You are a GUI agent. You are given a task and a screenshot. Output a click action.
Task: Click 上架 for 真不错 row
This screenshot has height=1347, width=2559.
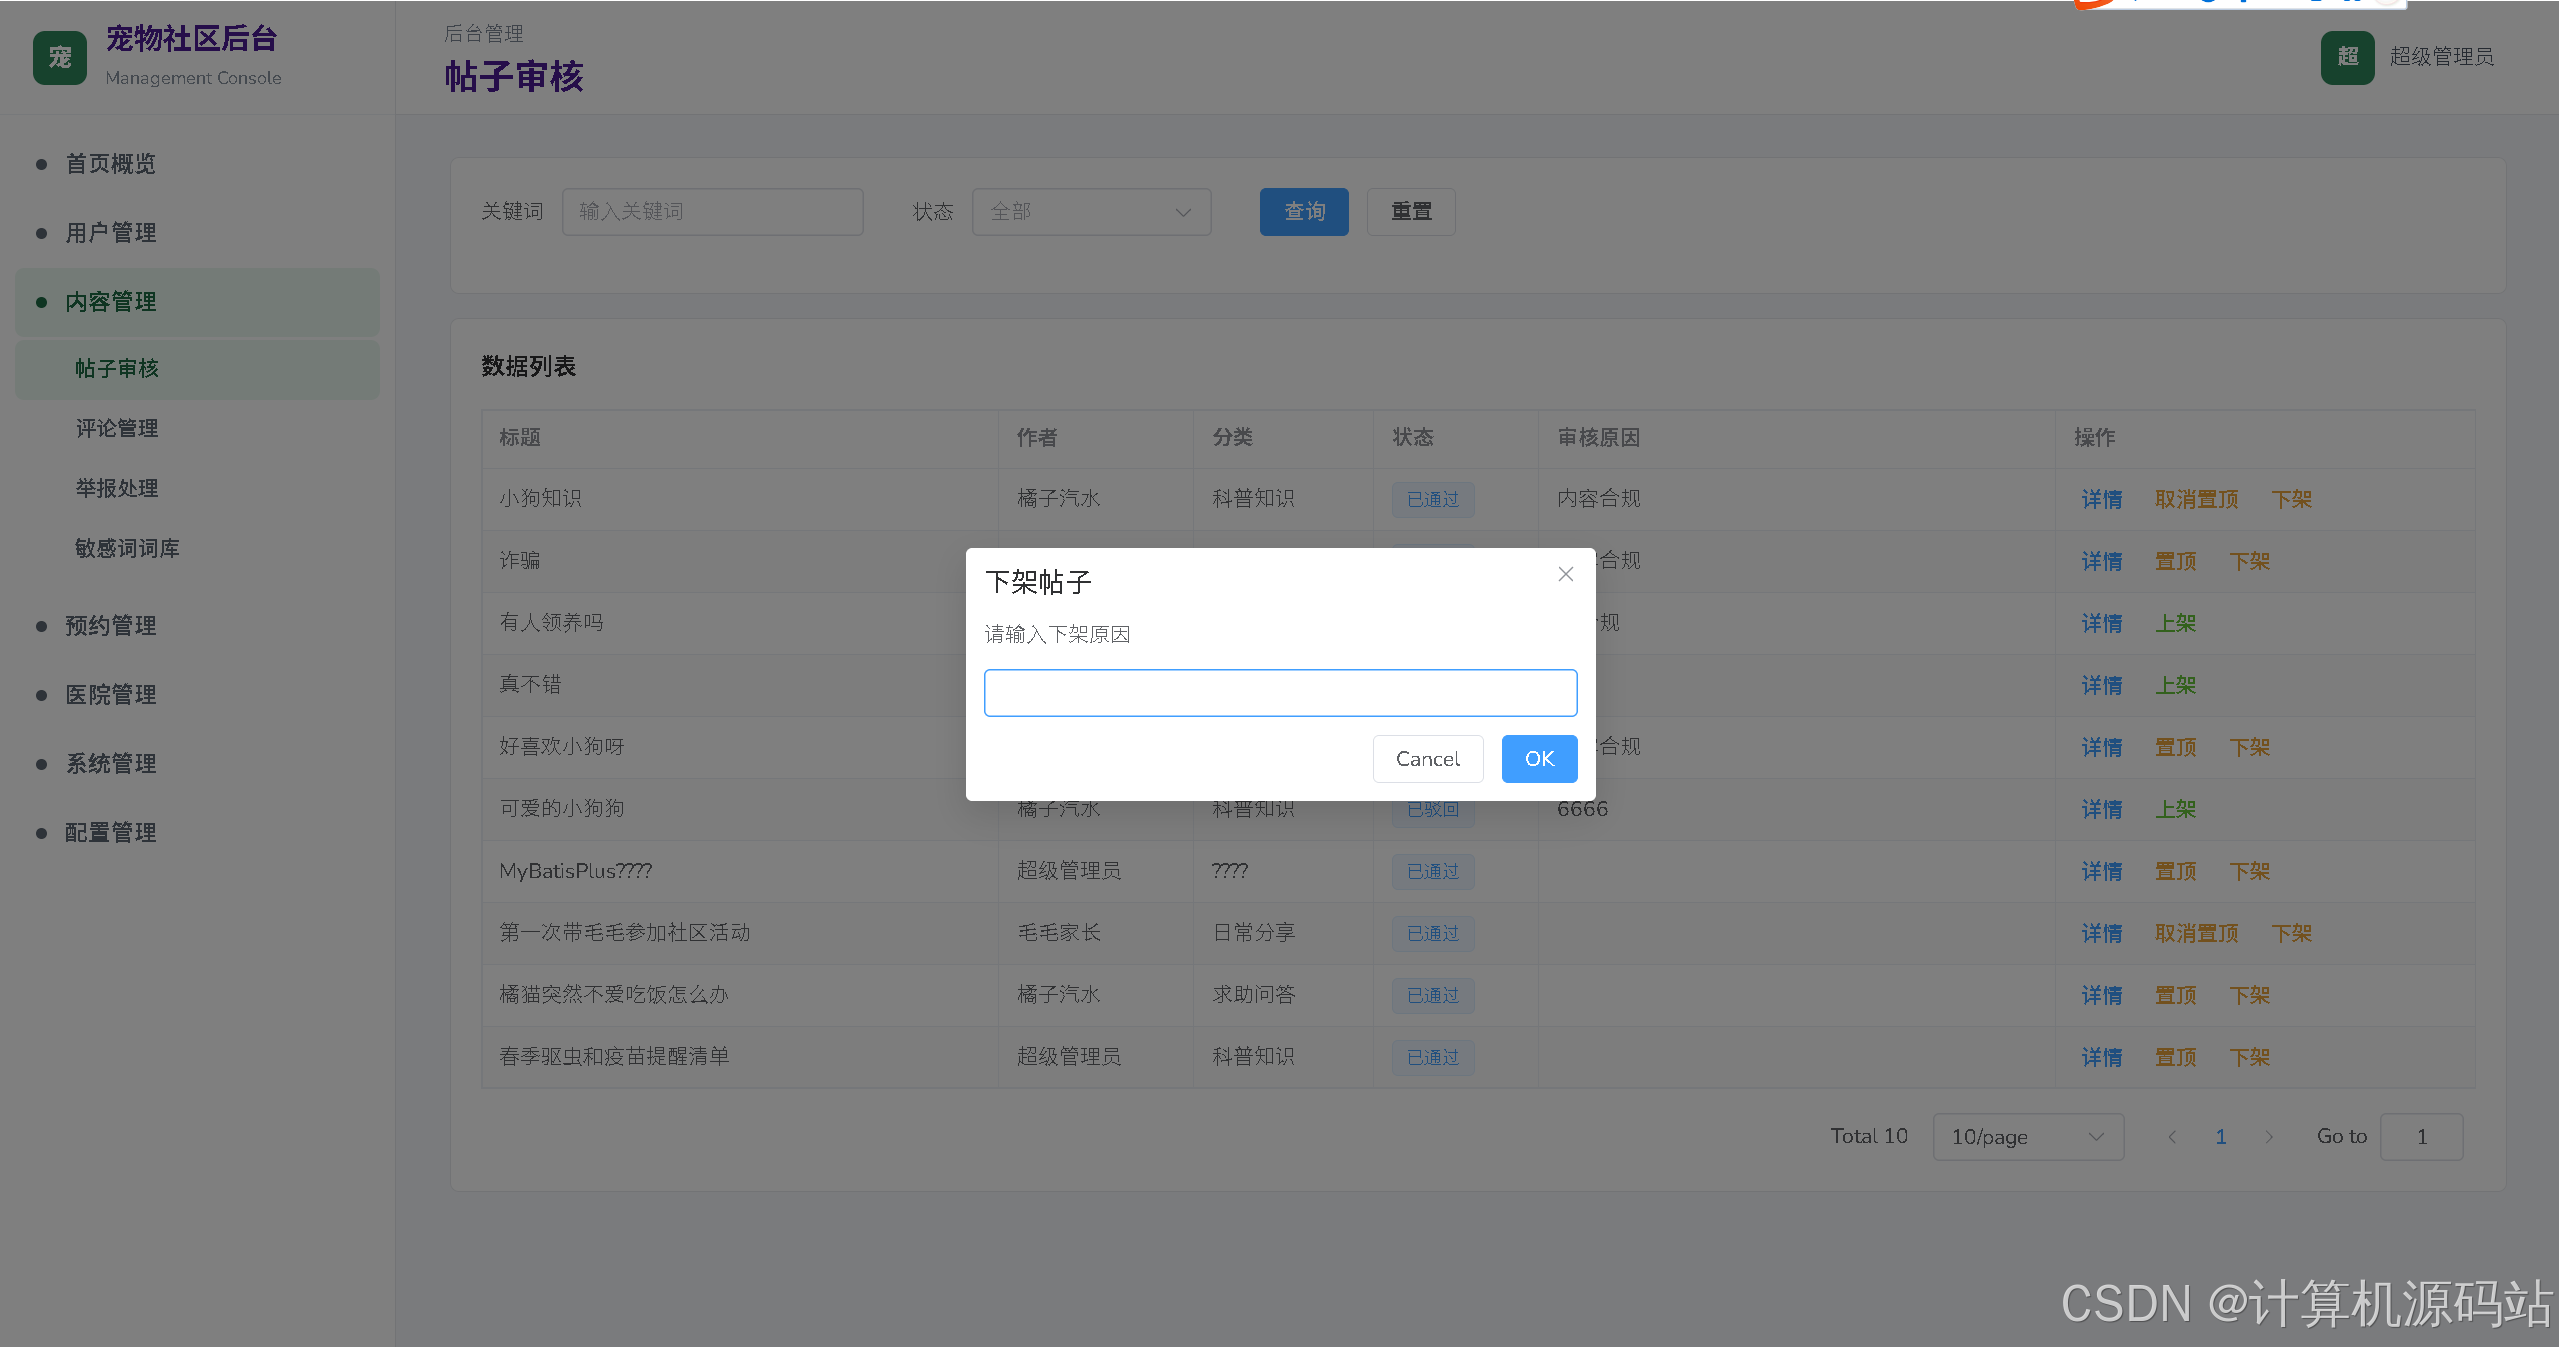coord(2175,685)
